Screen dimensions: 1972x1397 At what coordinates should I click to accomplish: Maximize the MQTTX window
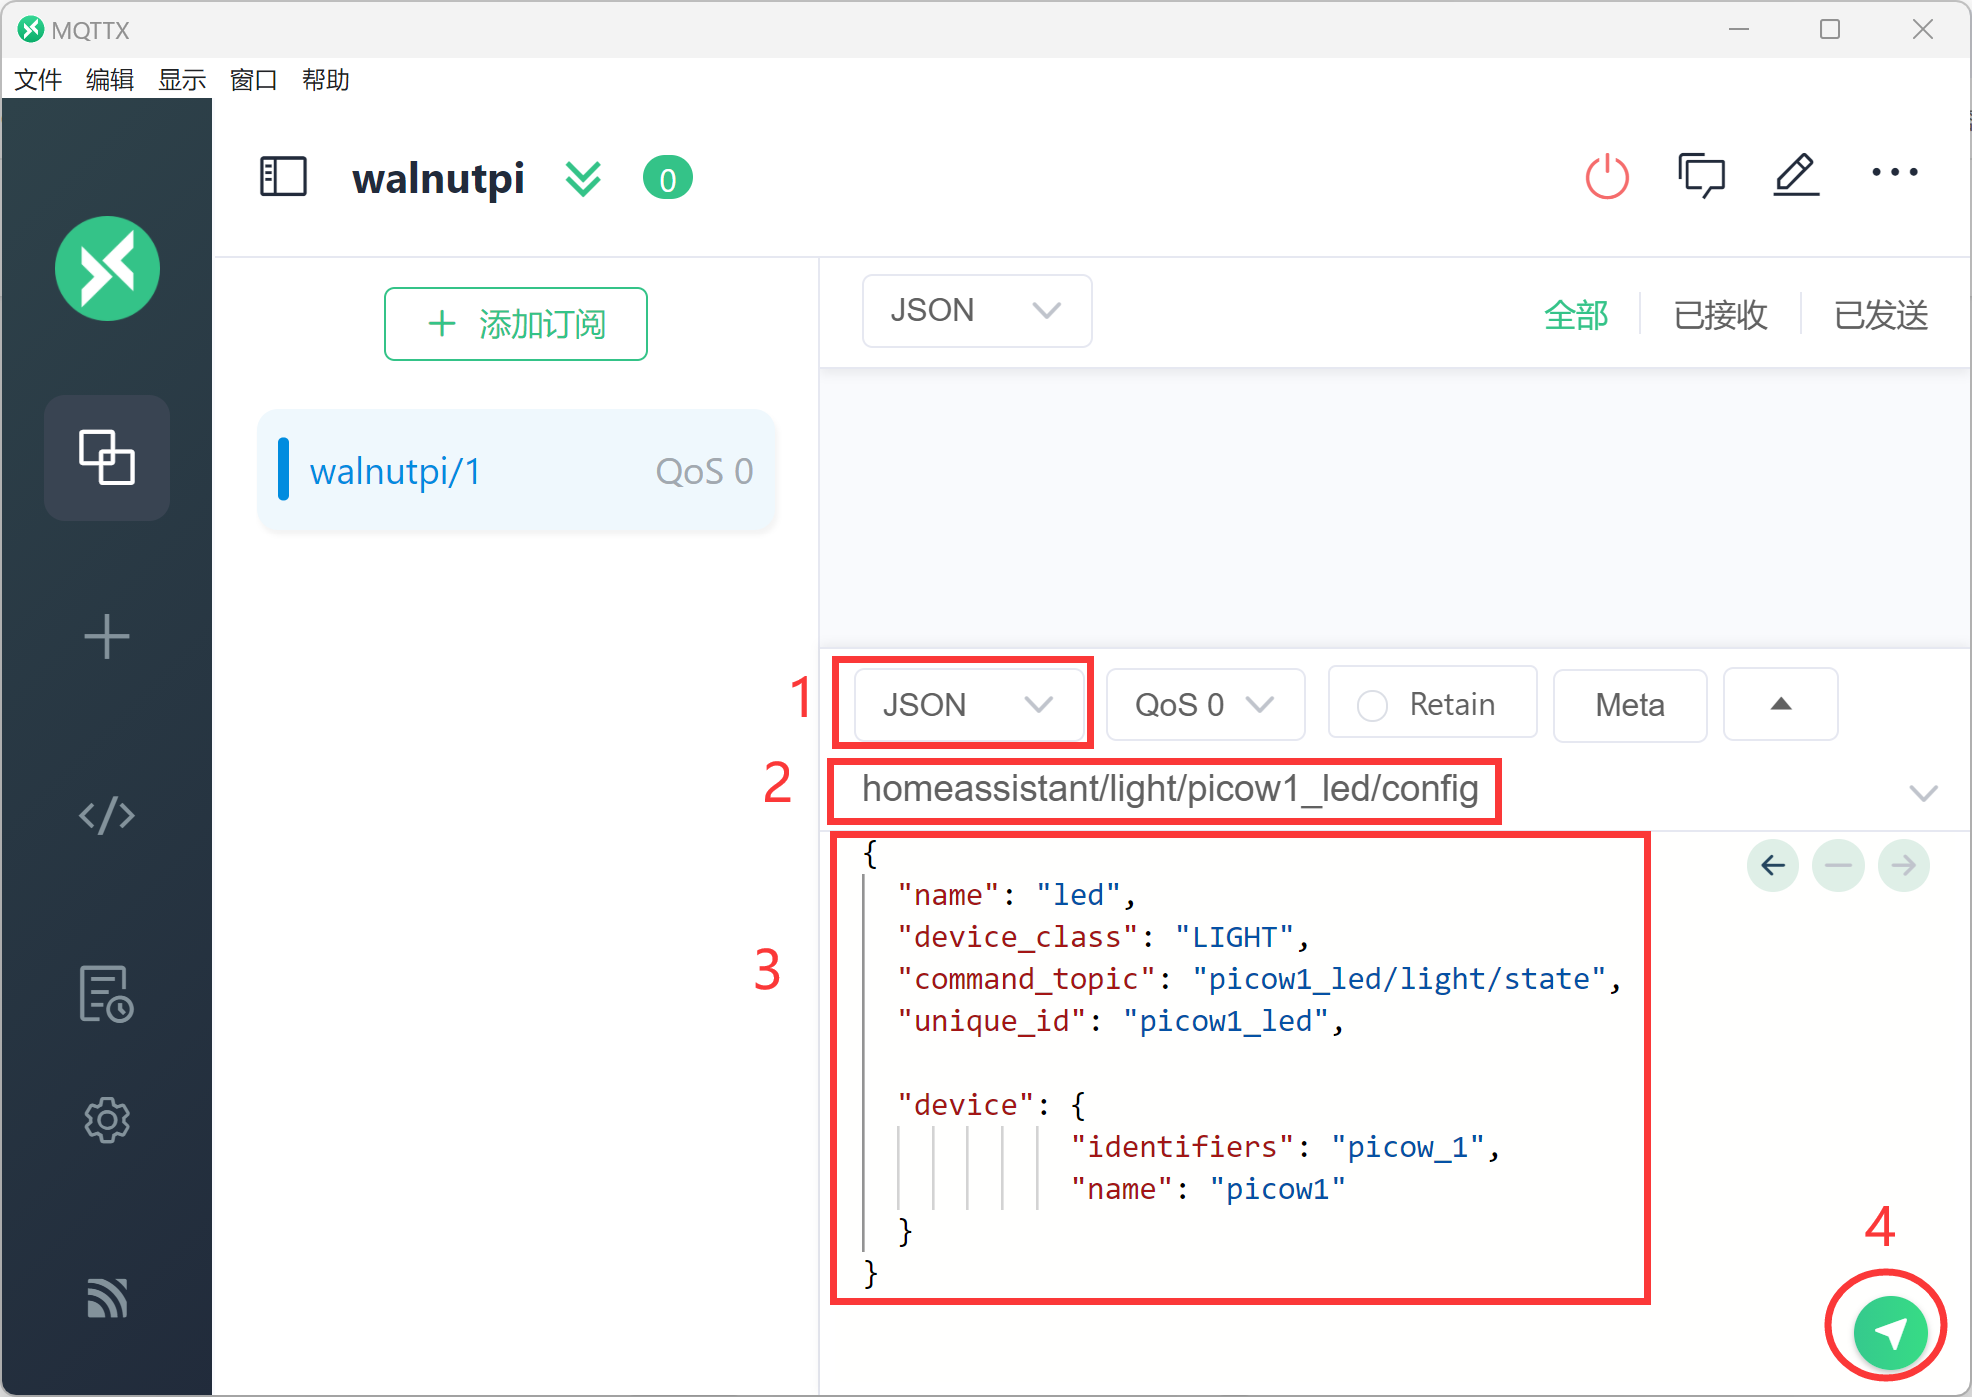click(x=1830, y=29)
